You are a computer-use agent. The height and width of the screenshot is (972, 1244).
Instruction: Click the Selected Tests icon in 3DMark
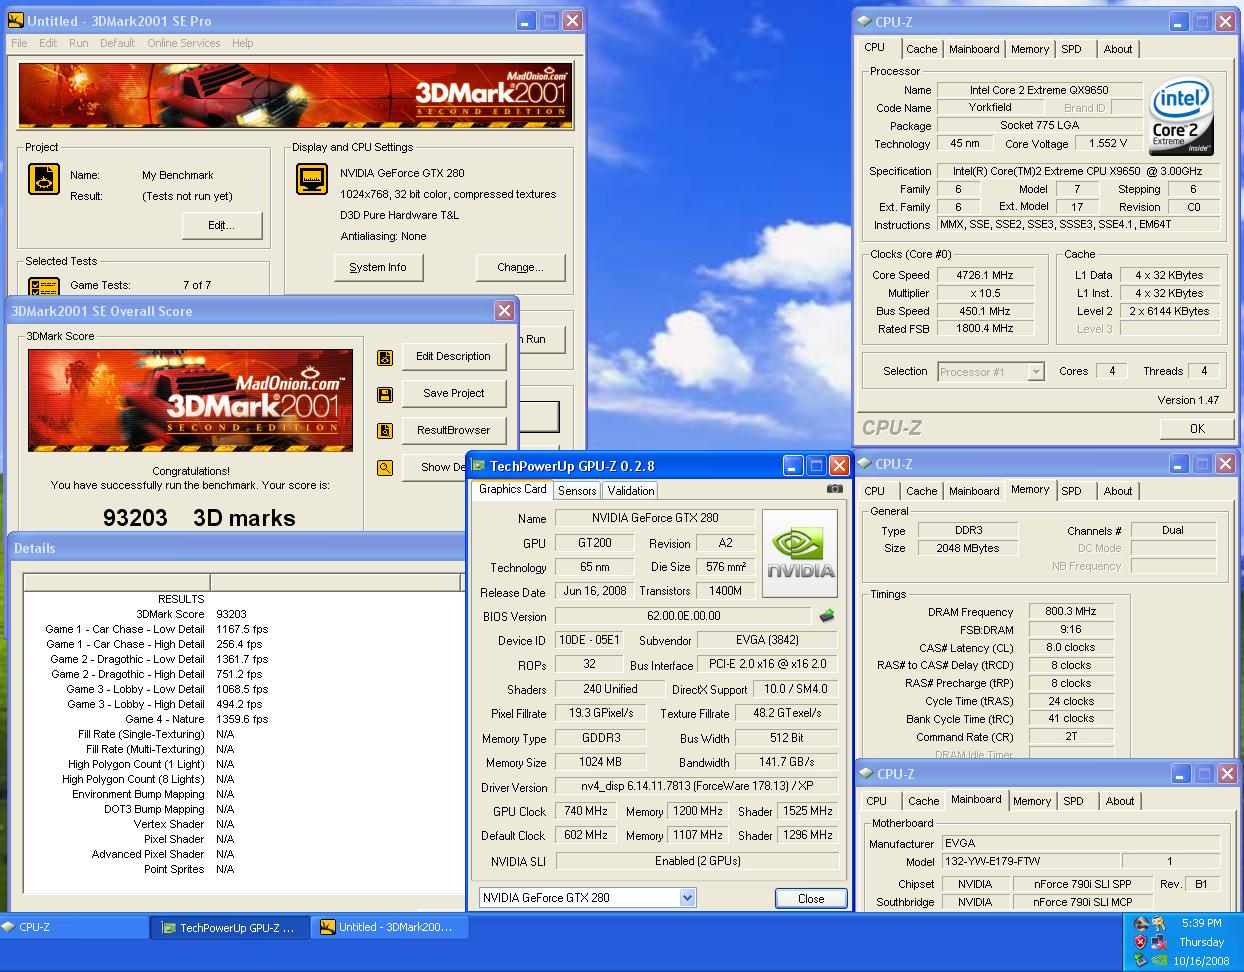click(x=44, y=286)
